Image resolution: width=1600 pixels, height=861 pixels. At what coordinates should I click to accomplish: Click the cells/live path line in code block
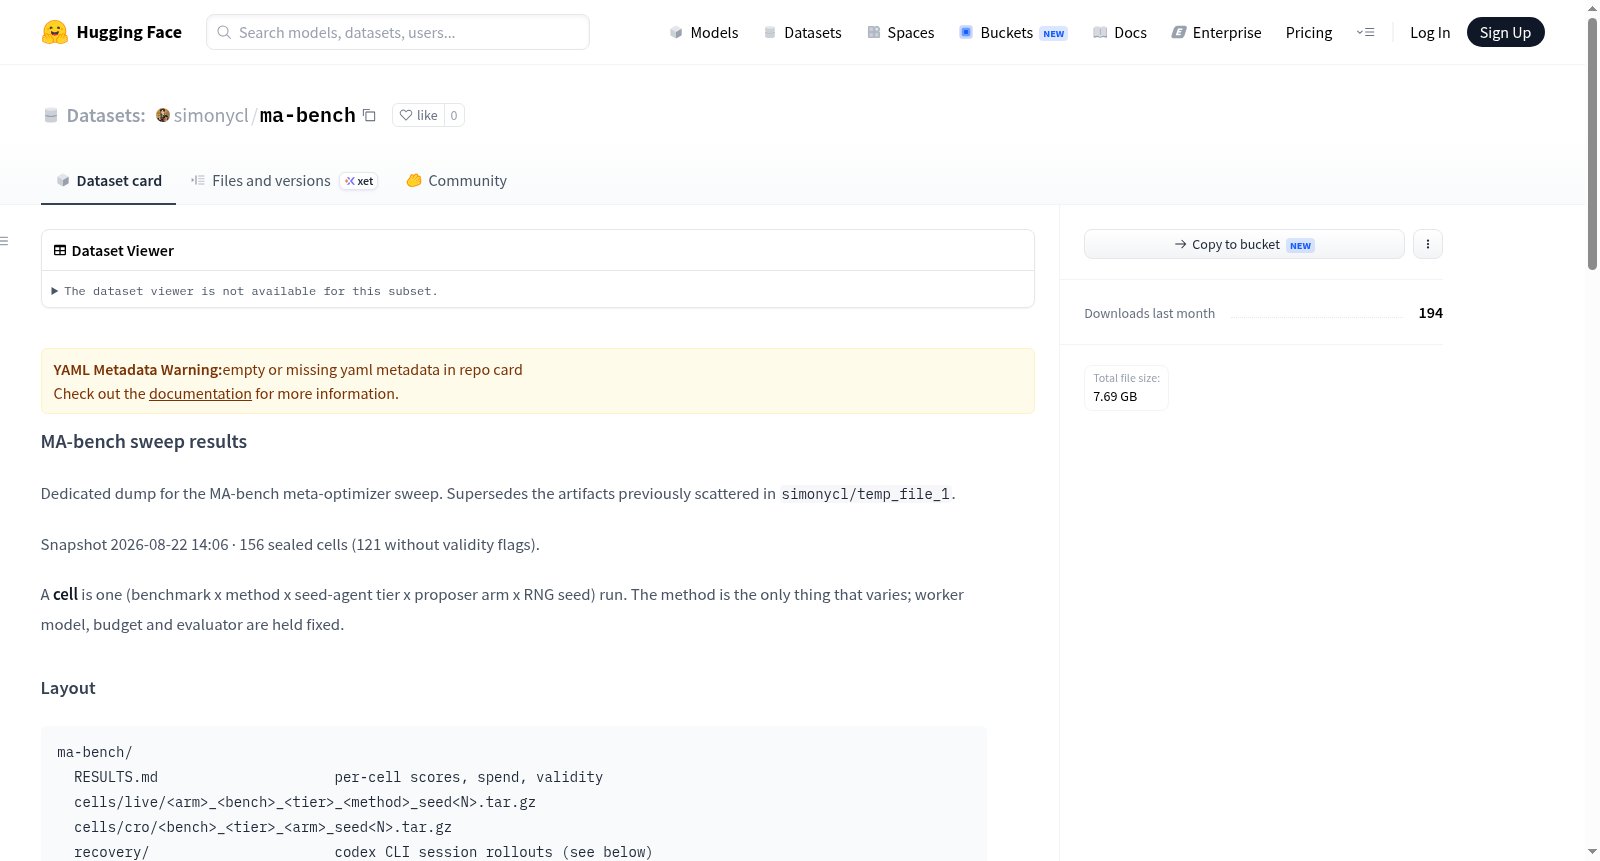pos(305,802)
